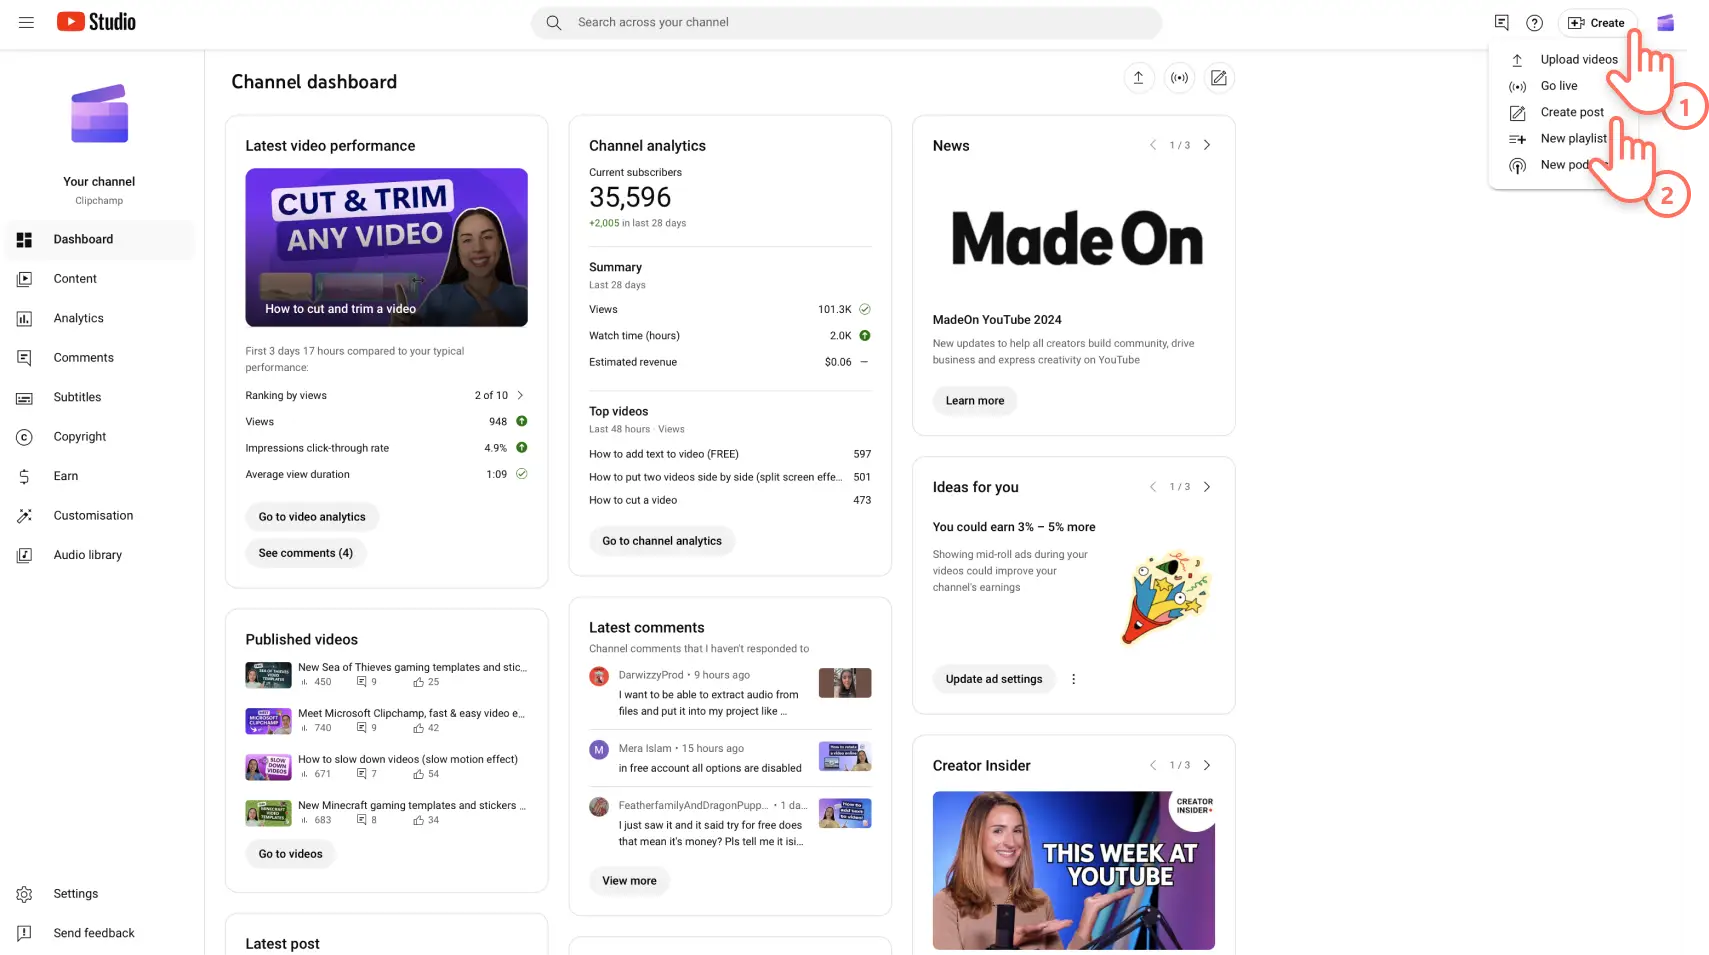This screenshot has height=955, width=1709.
Task: Go to next Ideas for you card
Action: [1207, 487]
